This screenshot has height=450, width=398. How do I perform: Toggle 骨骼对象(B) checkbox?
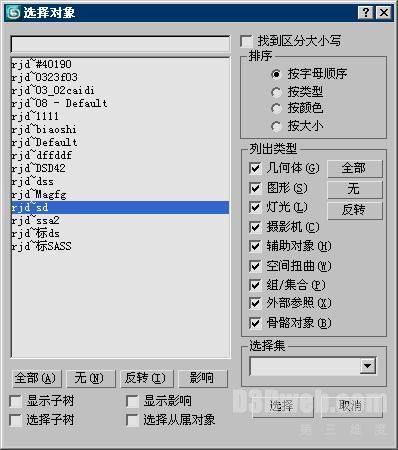point(255,323)
